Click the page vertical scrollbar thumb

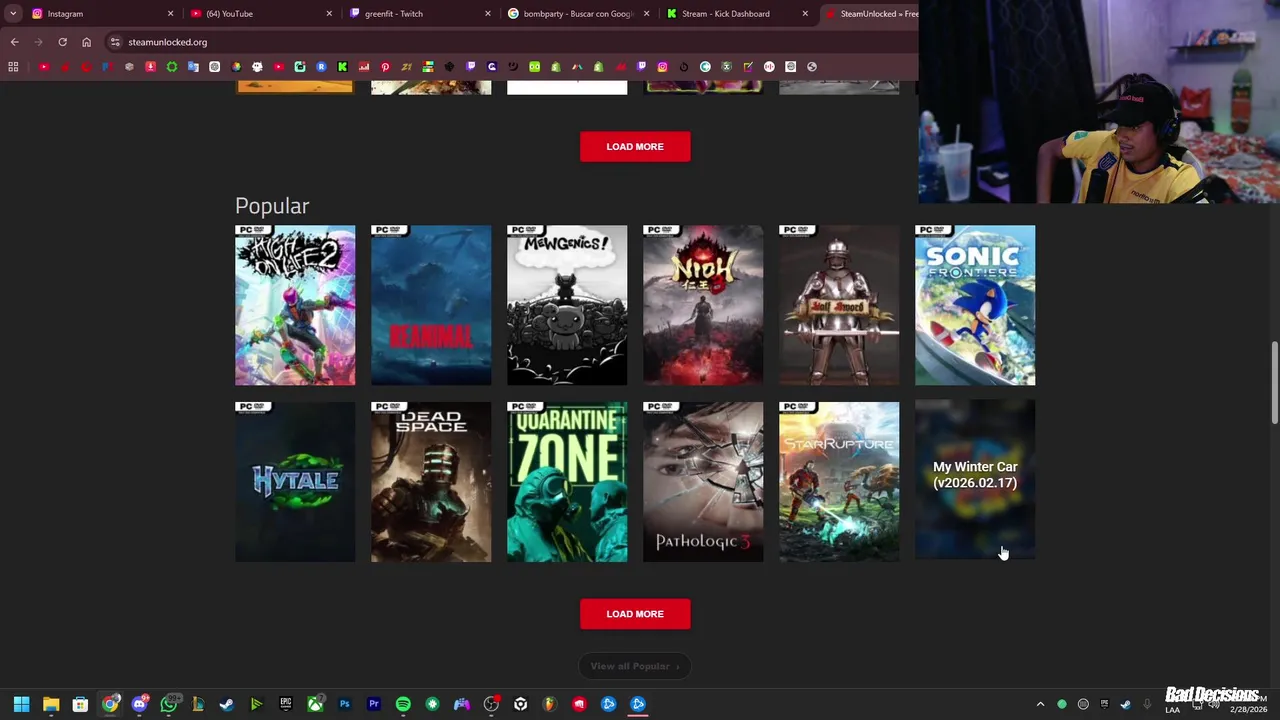pyautogui.click(x=1274, y=383)
